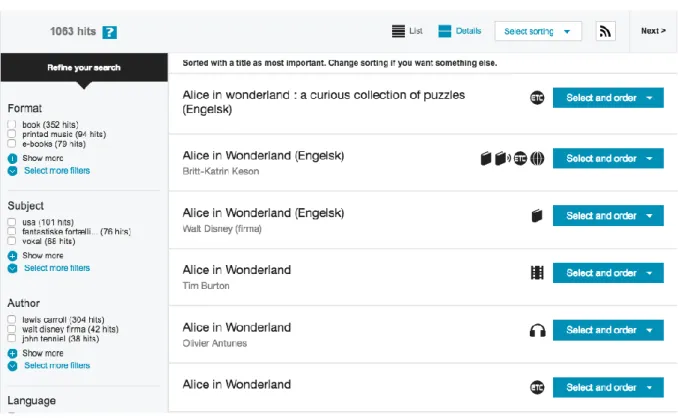Open Select and order for last Alice in Wonderland
This screenshot has width=678, height=420.
[x=608, y=388]
